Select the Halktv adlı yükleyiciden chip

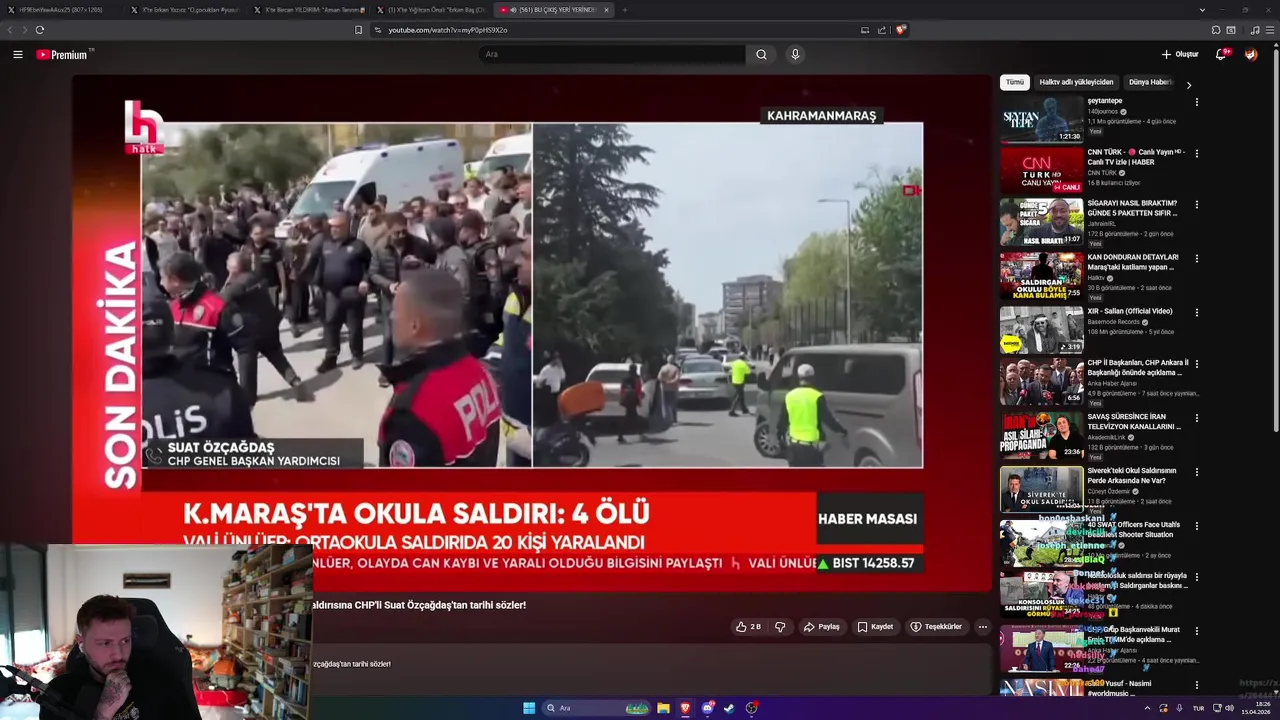[1076, 82]
